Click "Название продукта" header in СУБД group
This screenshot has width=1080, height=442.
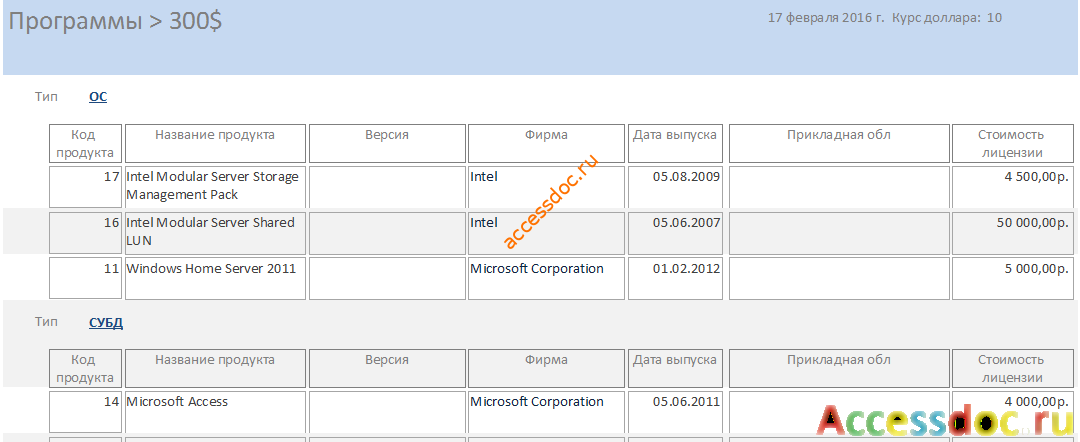point(215,368)
